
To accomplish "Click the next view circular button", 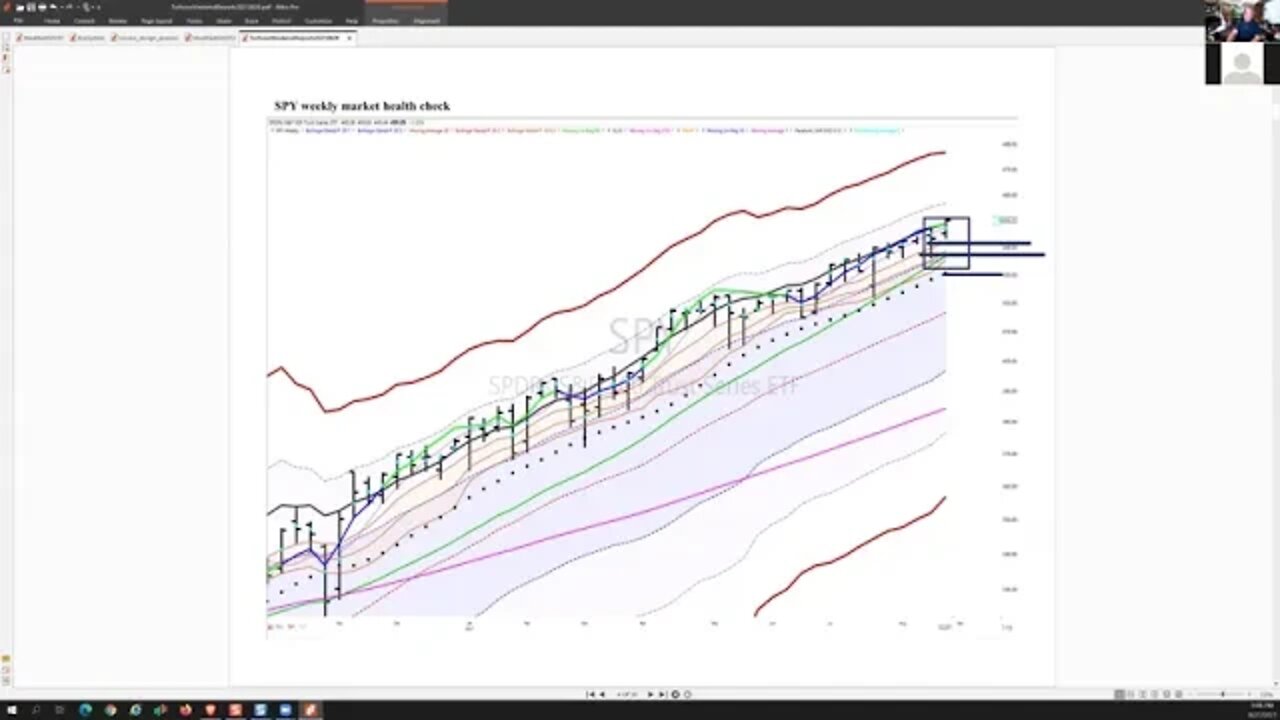I will click(x=686, y=694).
